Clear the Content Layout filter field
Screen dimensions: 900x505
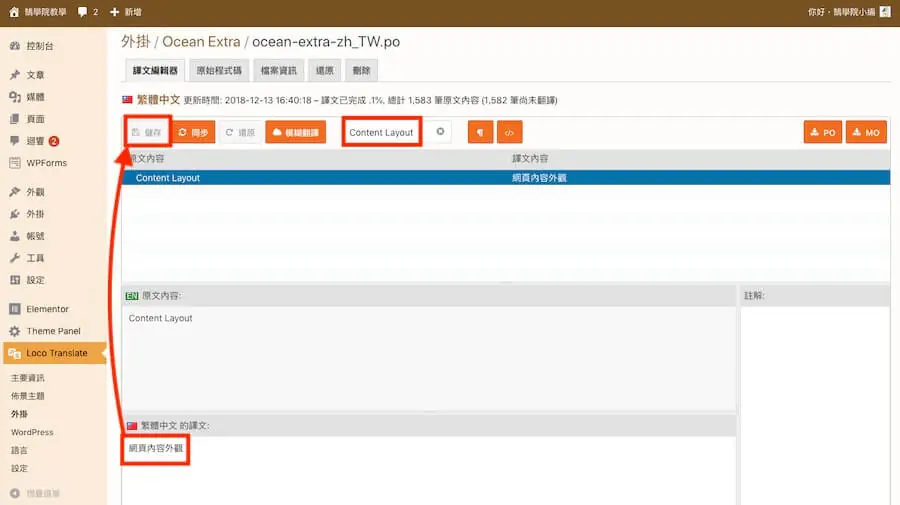pos(440,131)
